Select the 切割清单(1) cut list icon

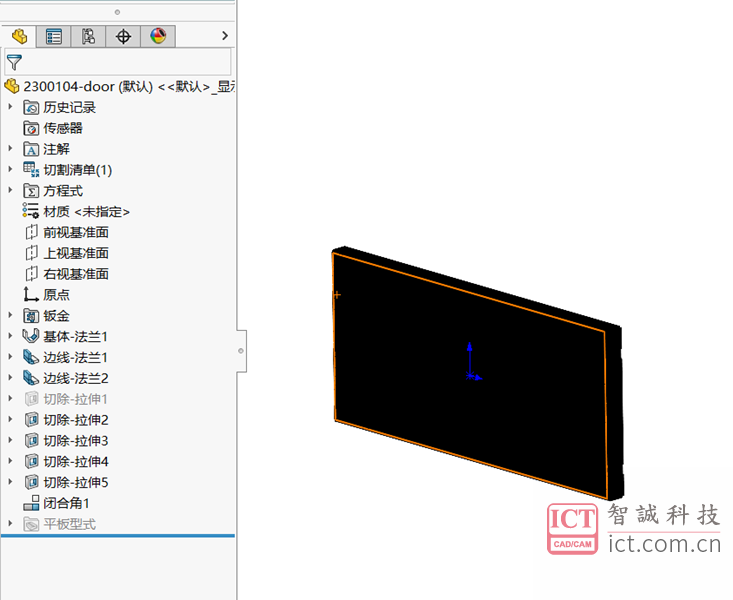[x=31, y=170]
